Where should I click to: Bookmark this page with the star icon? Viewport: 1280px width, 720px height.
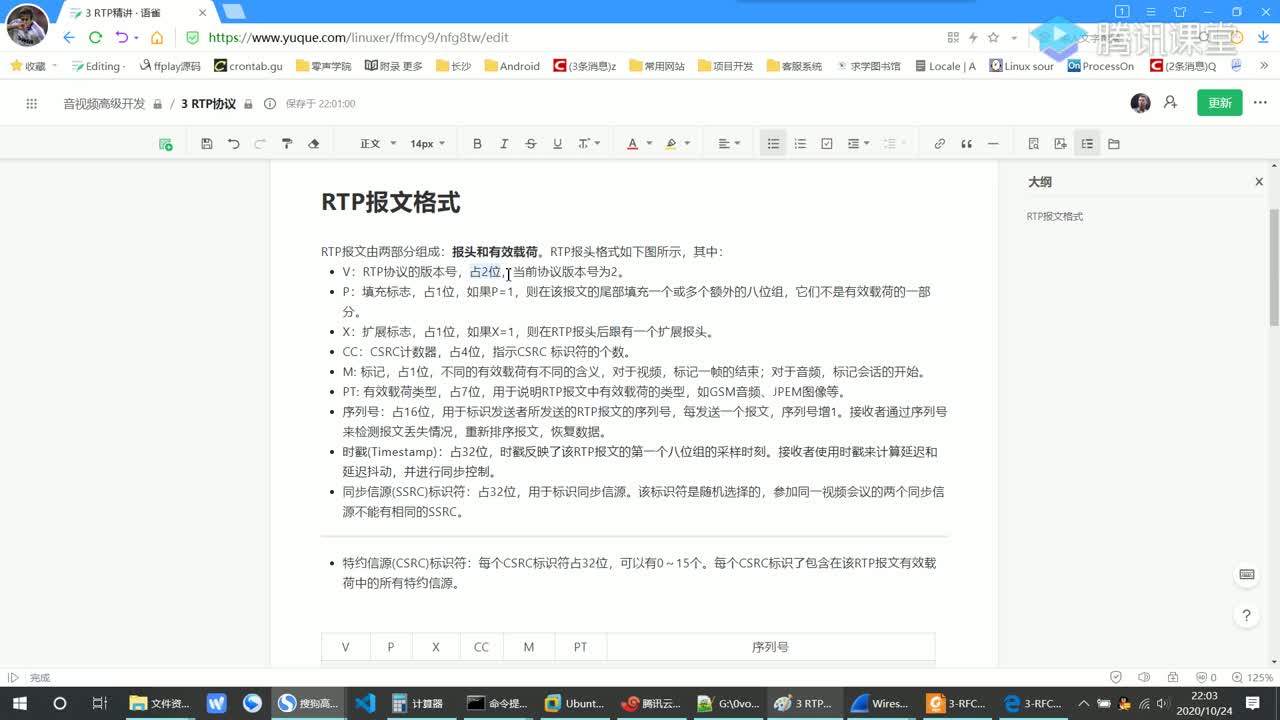click(x=993, y=37)
